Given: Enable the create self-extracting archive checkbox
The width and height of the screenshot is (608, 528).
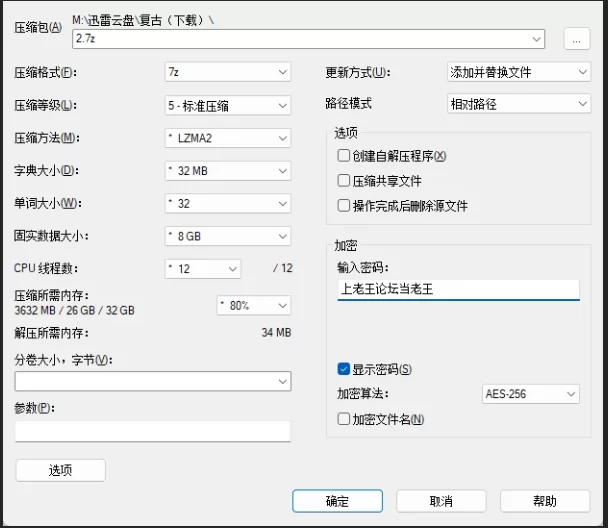Looking at the screenshot, I should coord(344,156).
